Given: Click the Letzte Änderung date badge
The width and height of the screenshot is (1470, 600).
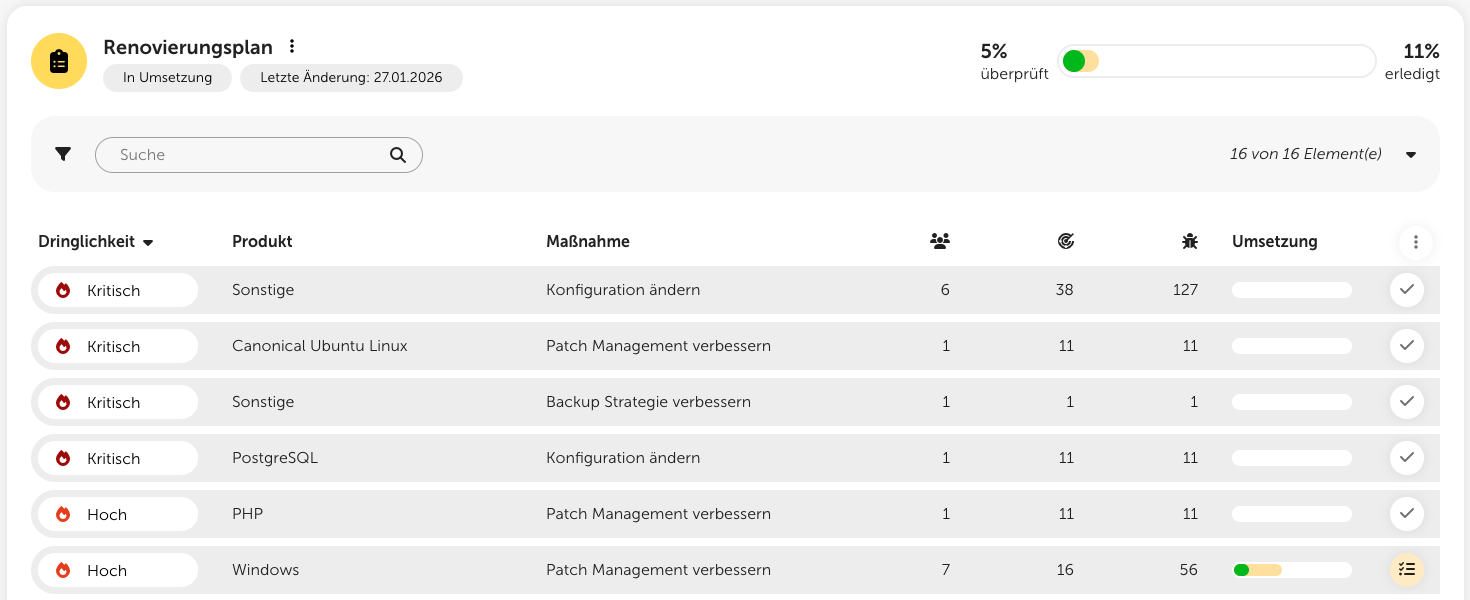Looking at the screenshot, I should [351, 78].
